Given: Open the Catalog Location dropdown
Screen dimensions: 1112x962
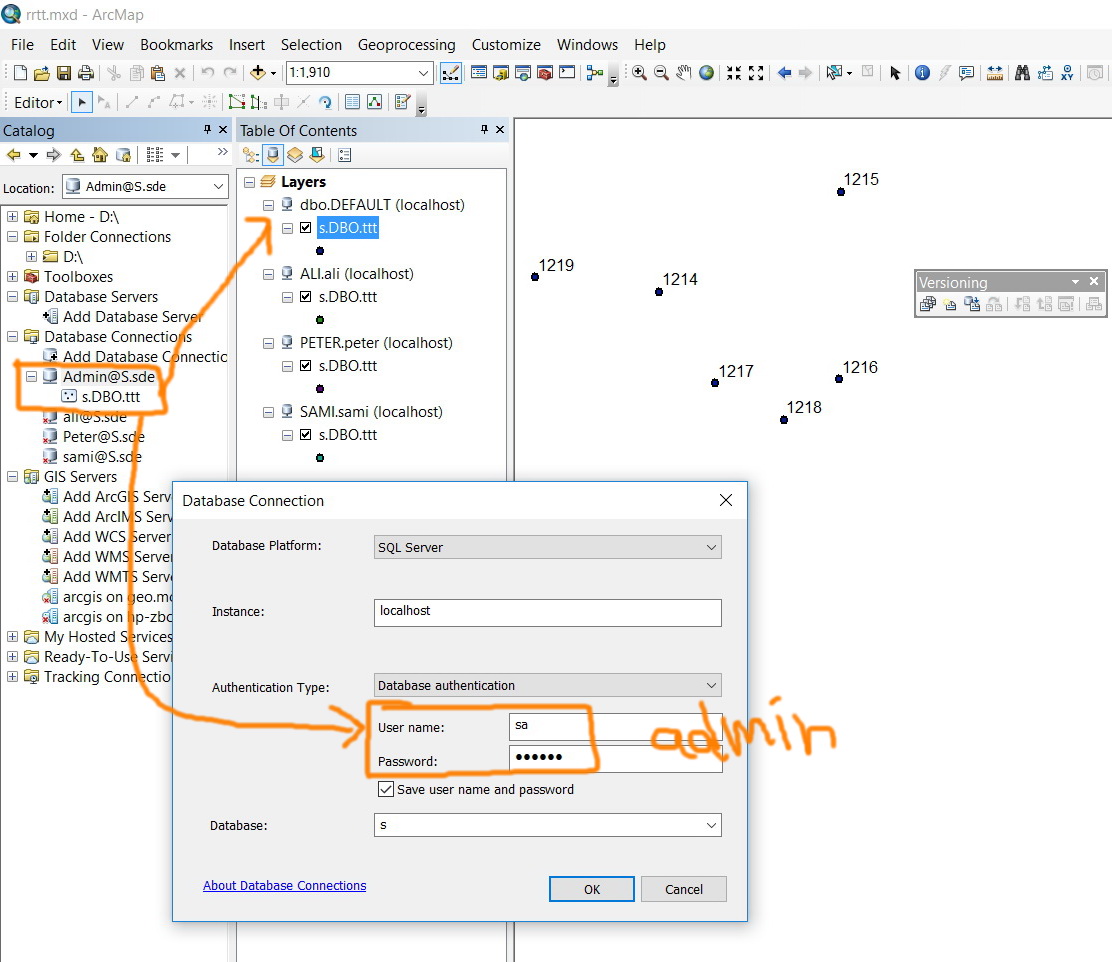Looking at the screenshot, I should 218,187.
